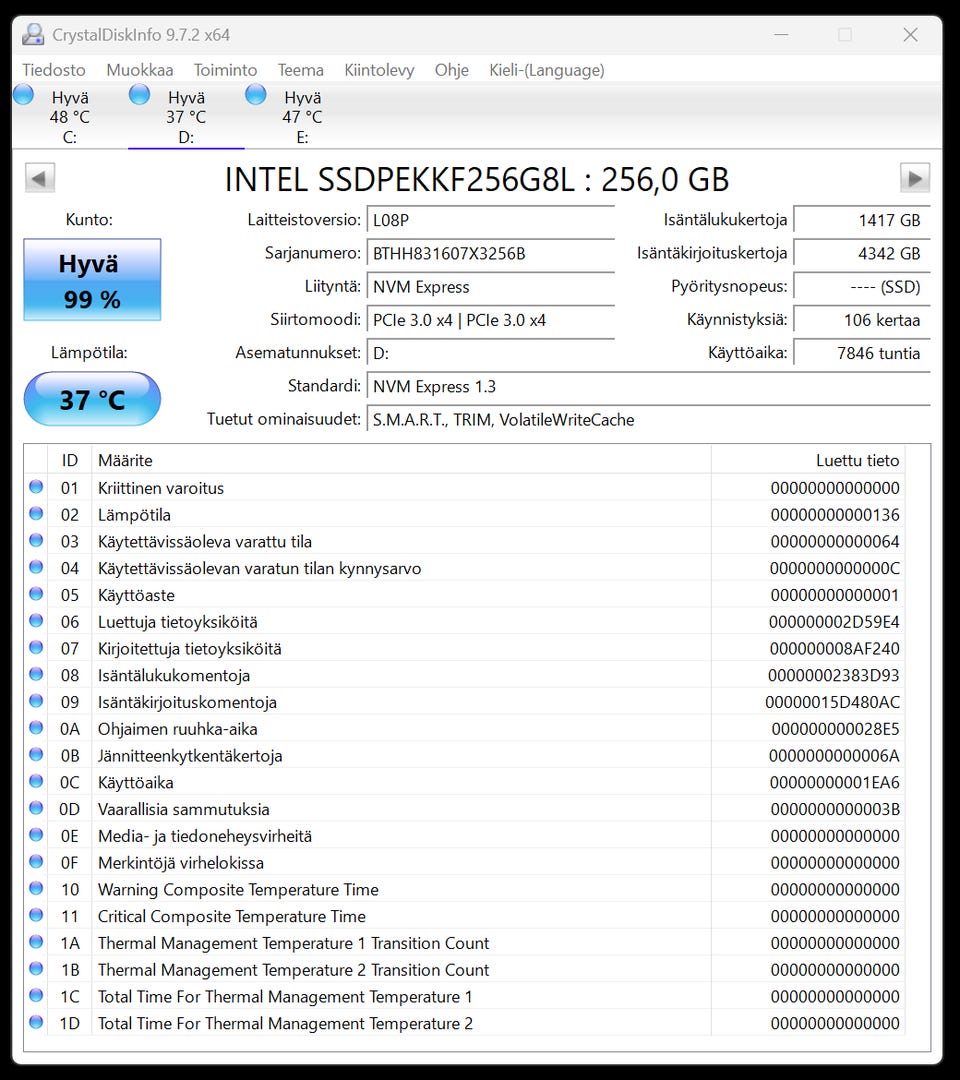Minimize the CrystalDiskInfo window

coord(781,34)
